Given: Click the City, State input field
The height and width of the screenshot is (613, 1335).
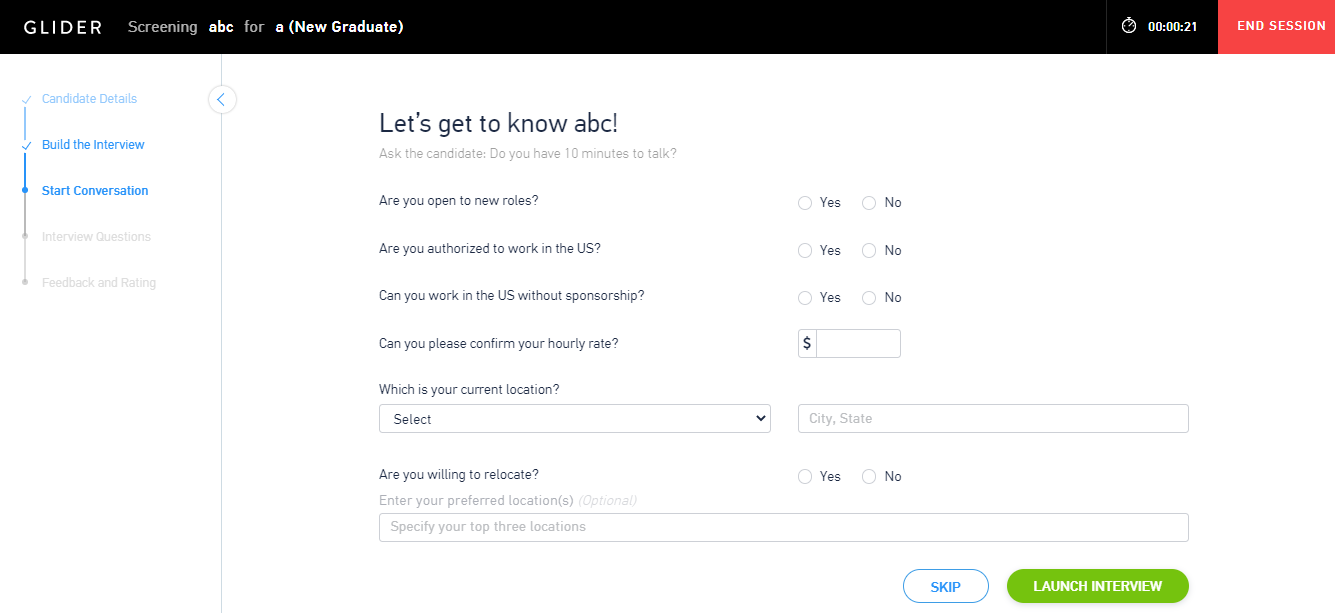Looking at the screenshot, I should pos(992,418).
